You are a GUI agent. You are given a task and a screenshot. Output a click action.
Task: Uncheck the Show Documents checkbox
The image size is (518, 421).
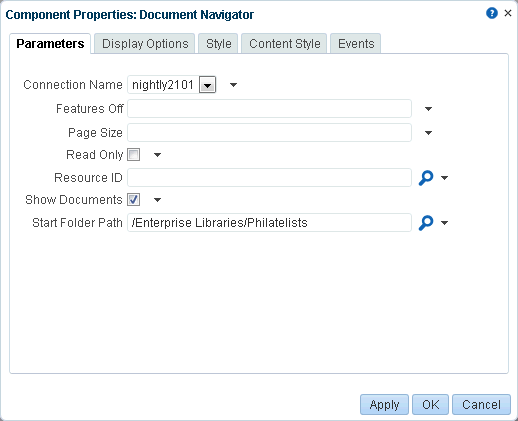click(133, 200)
